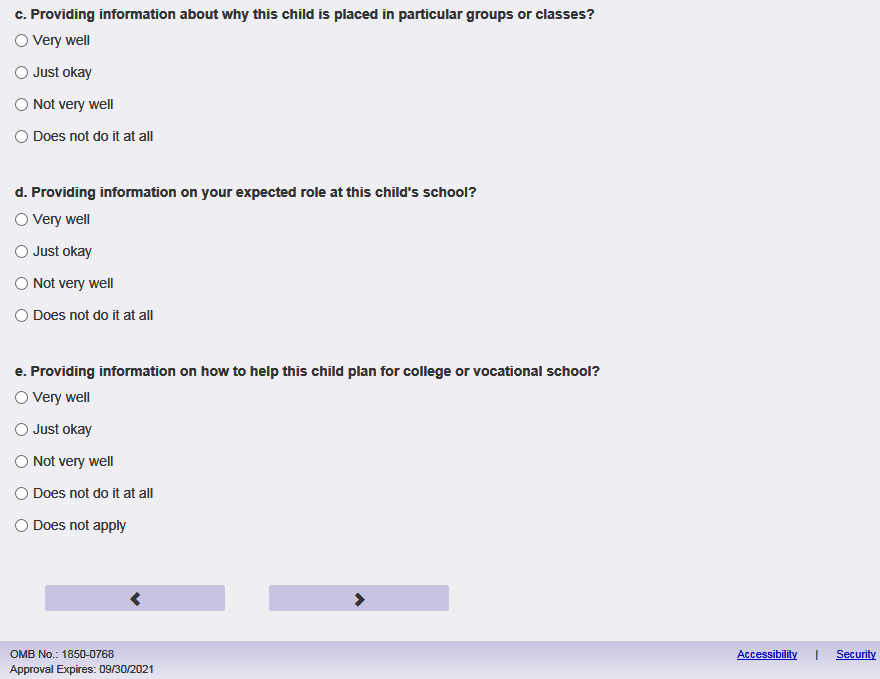Image resolution: width=880 pixels, height=679 pixels.
Task: Select 'Does not do it at all' for question d
Action: coord(22,316)
